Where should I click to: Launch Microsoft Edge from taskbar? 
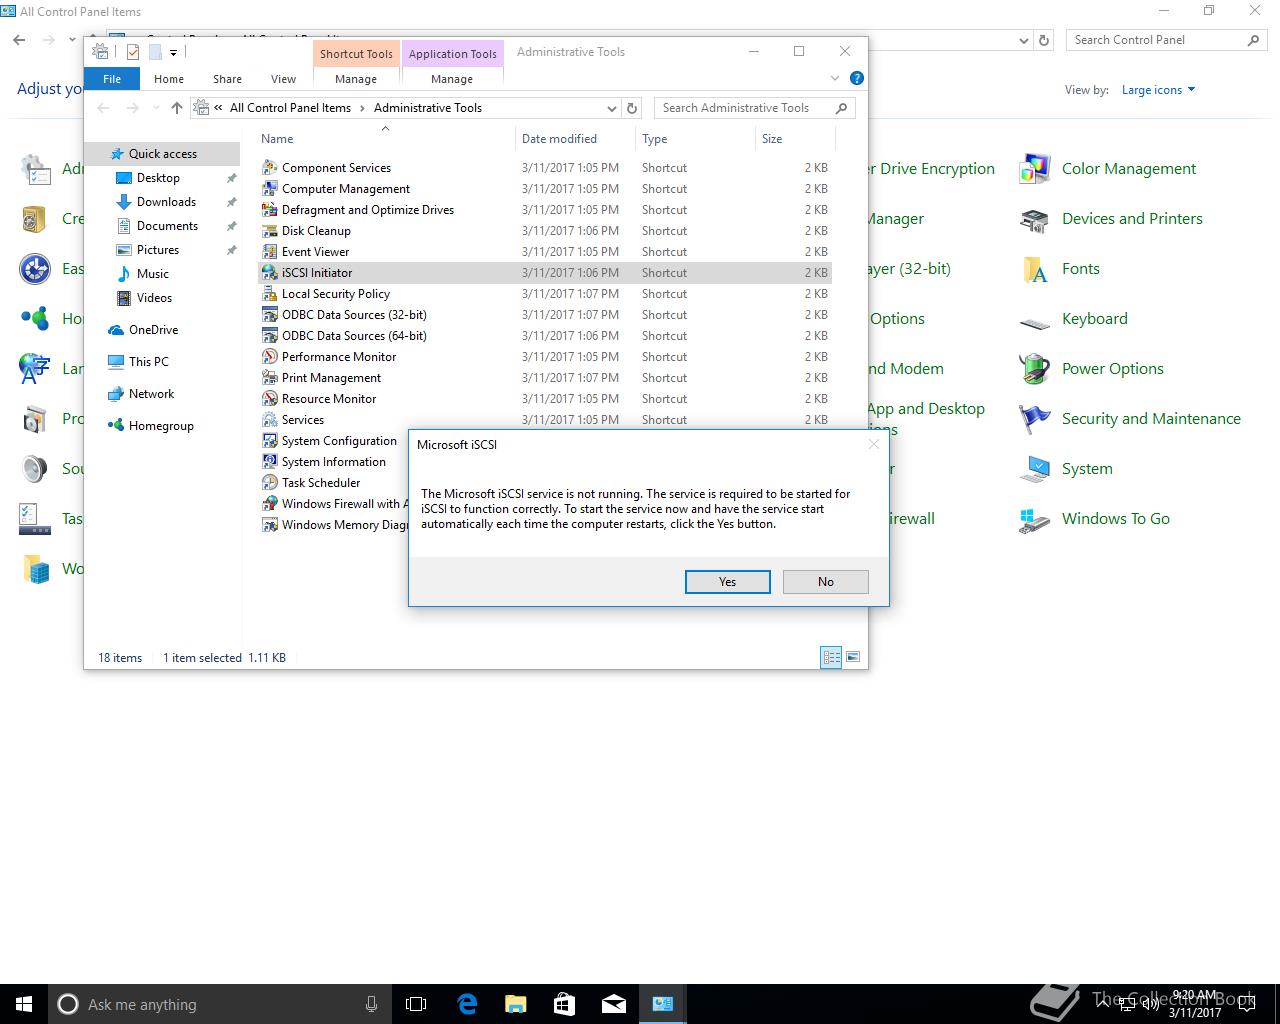[467, 1004]
